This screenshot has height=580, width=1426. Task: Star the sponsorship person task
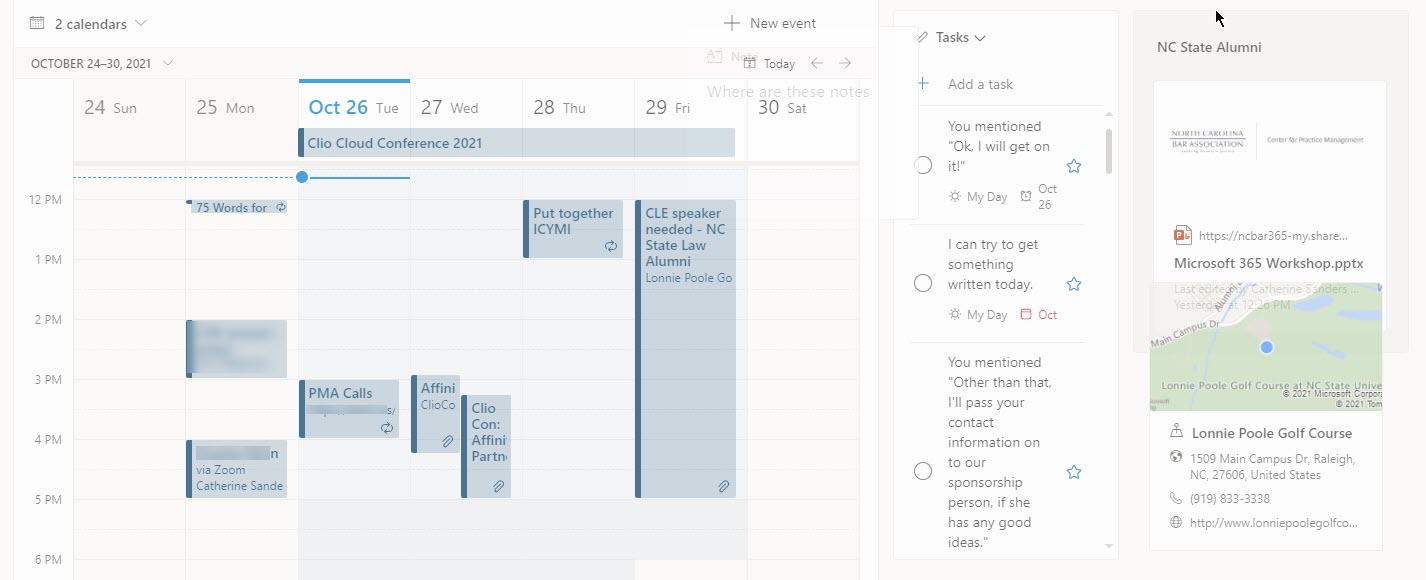pyautogui.click(x=1074, y=472)
